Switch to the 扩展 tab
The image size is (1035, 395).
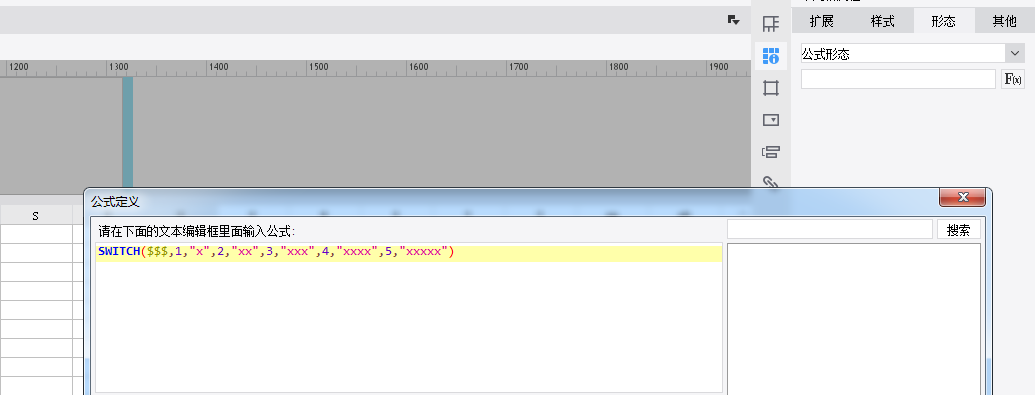point(822,21)
